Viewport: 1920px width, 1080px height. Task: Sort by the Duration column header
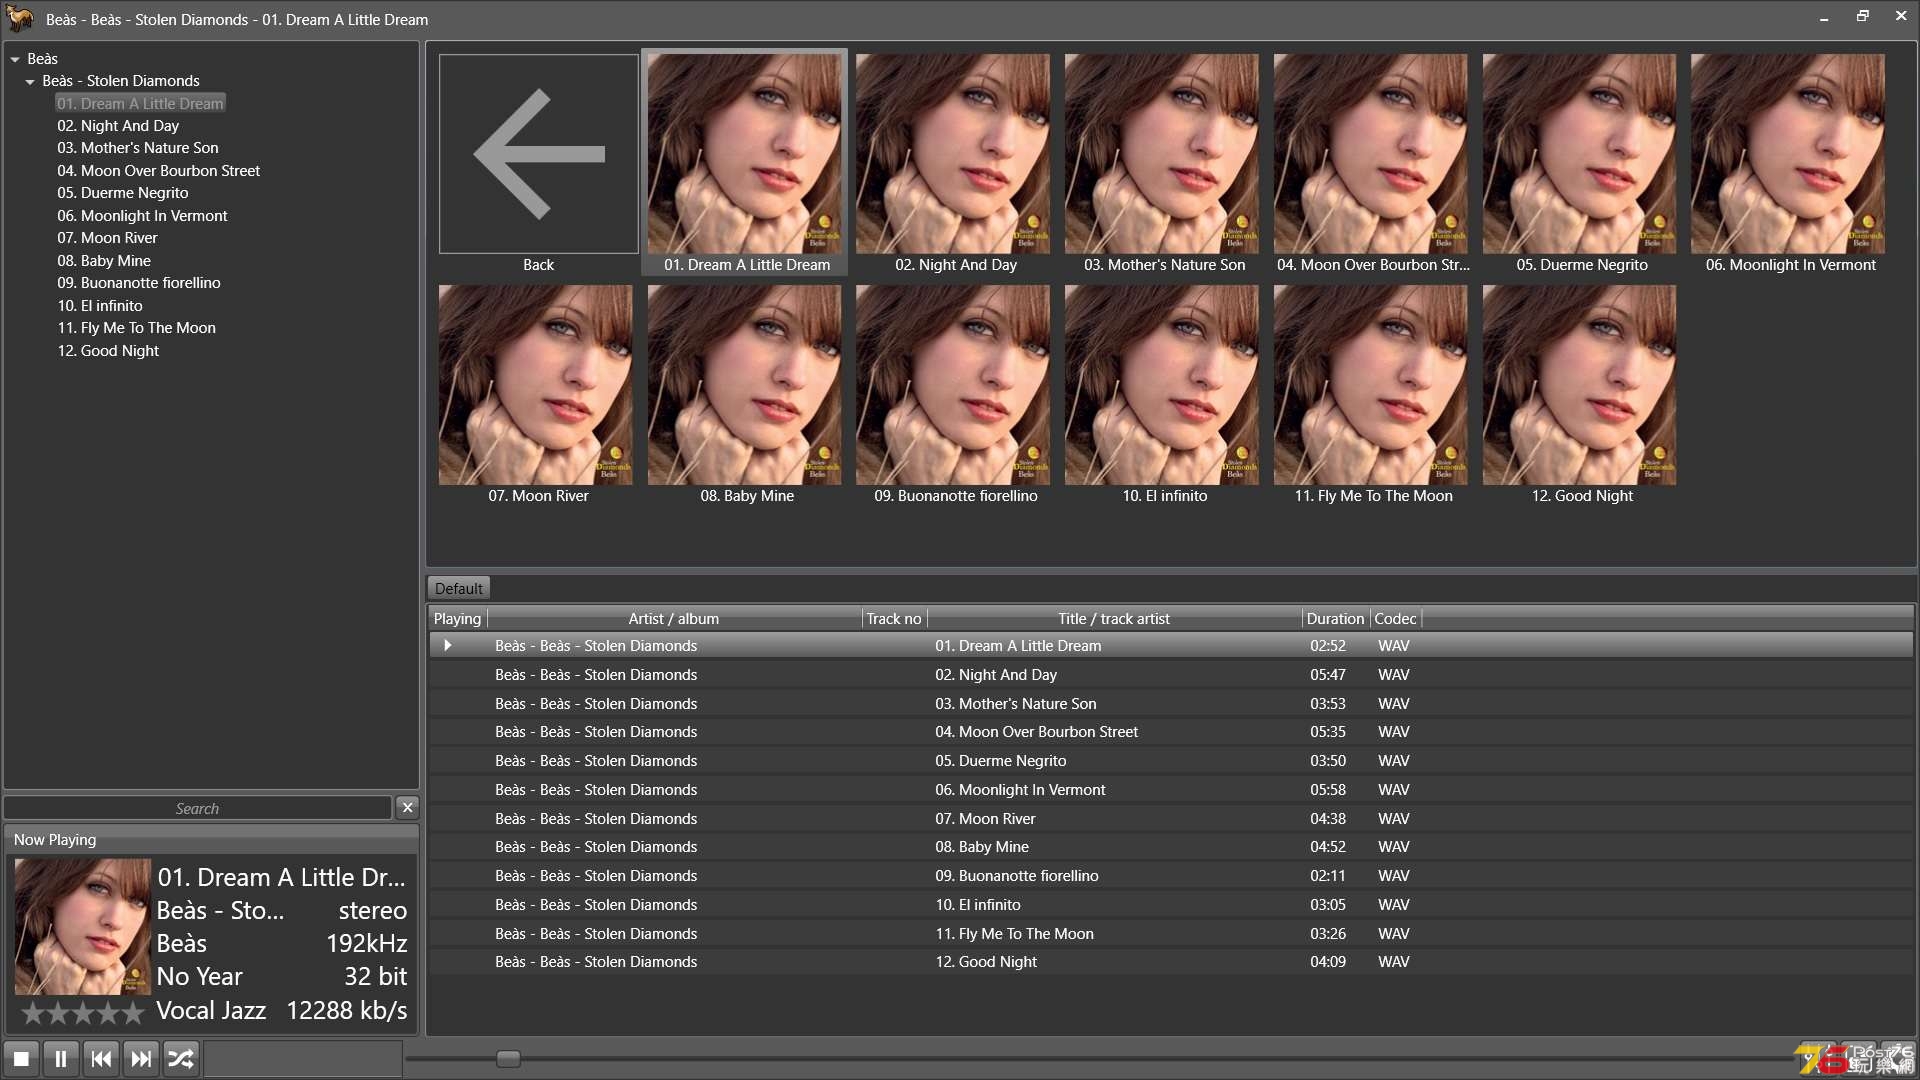pos(1334,618)
